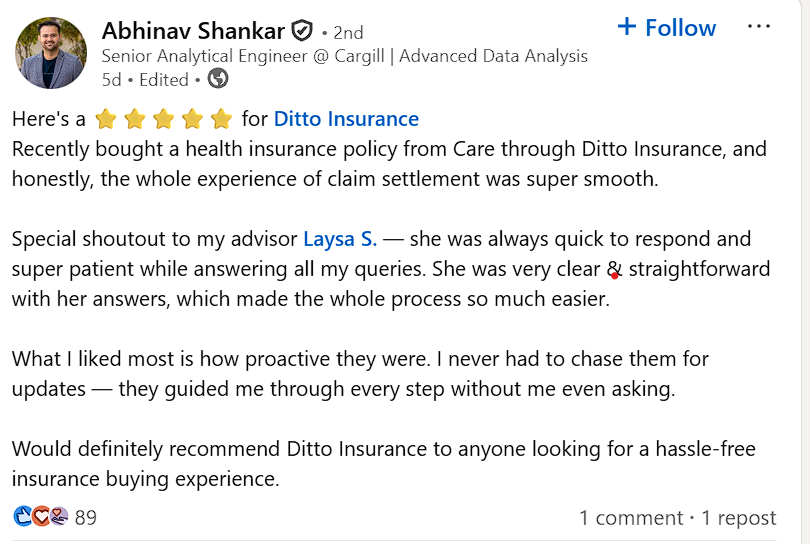
Task: Click the first star emoji
Action: [x=105, y=120]
